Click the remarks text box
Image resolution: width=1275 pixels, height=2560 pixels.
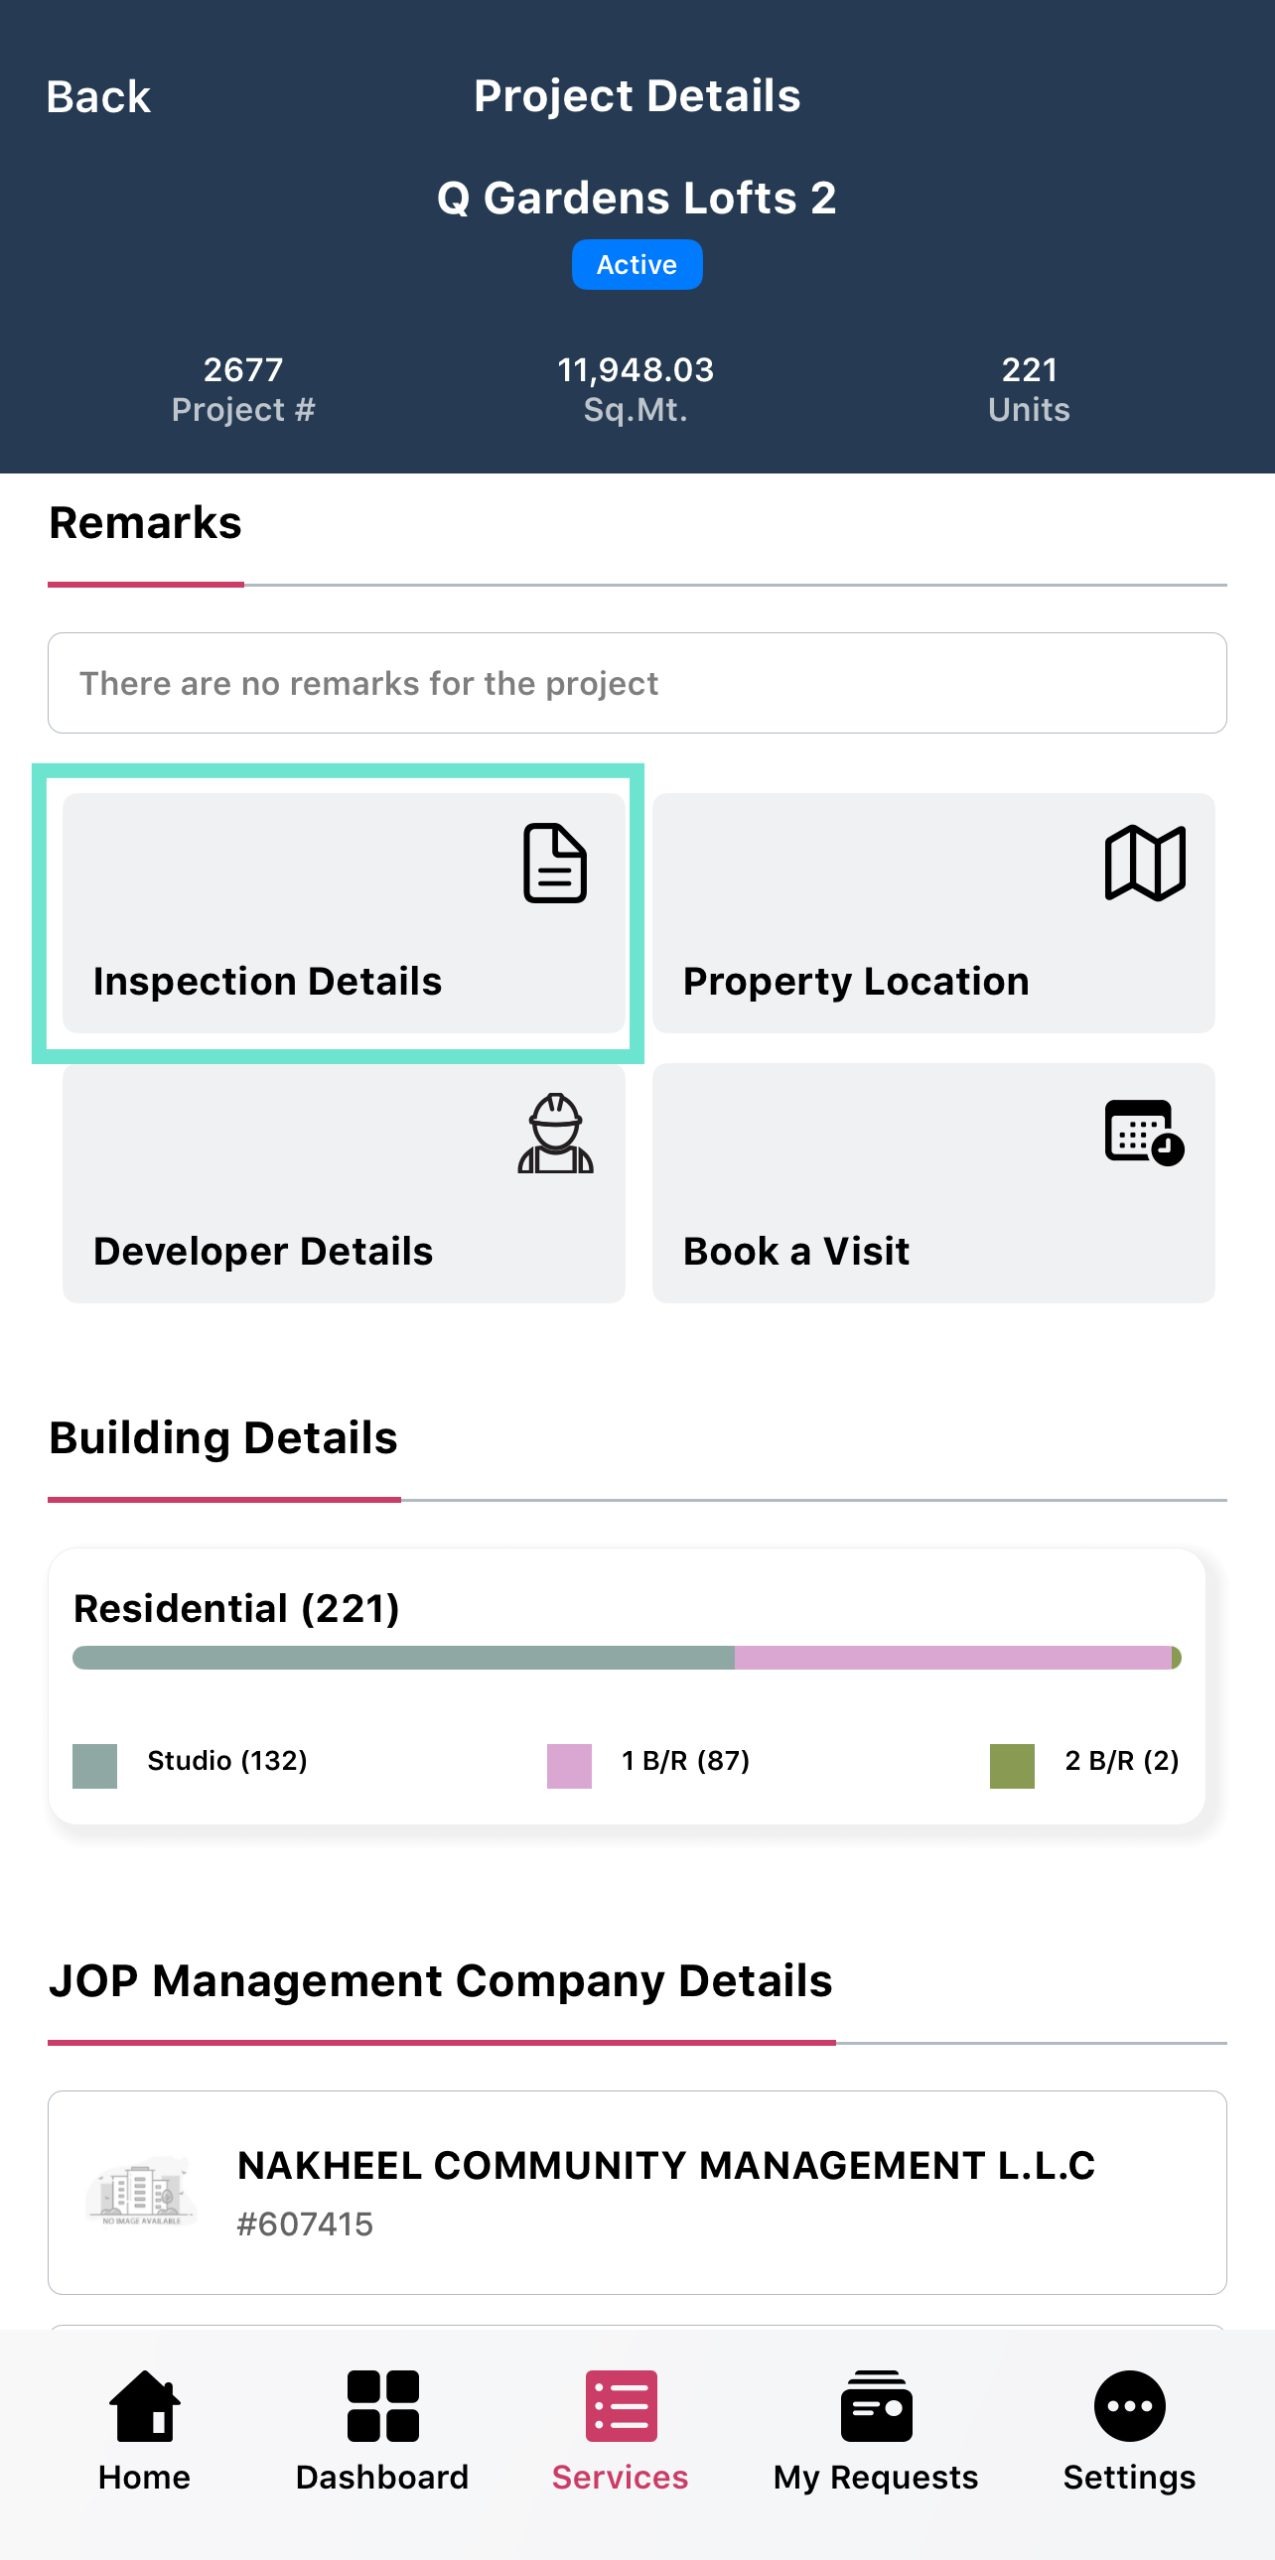coord(637,683)
